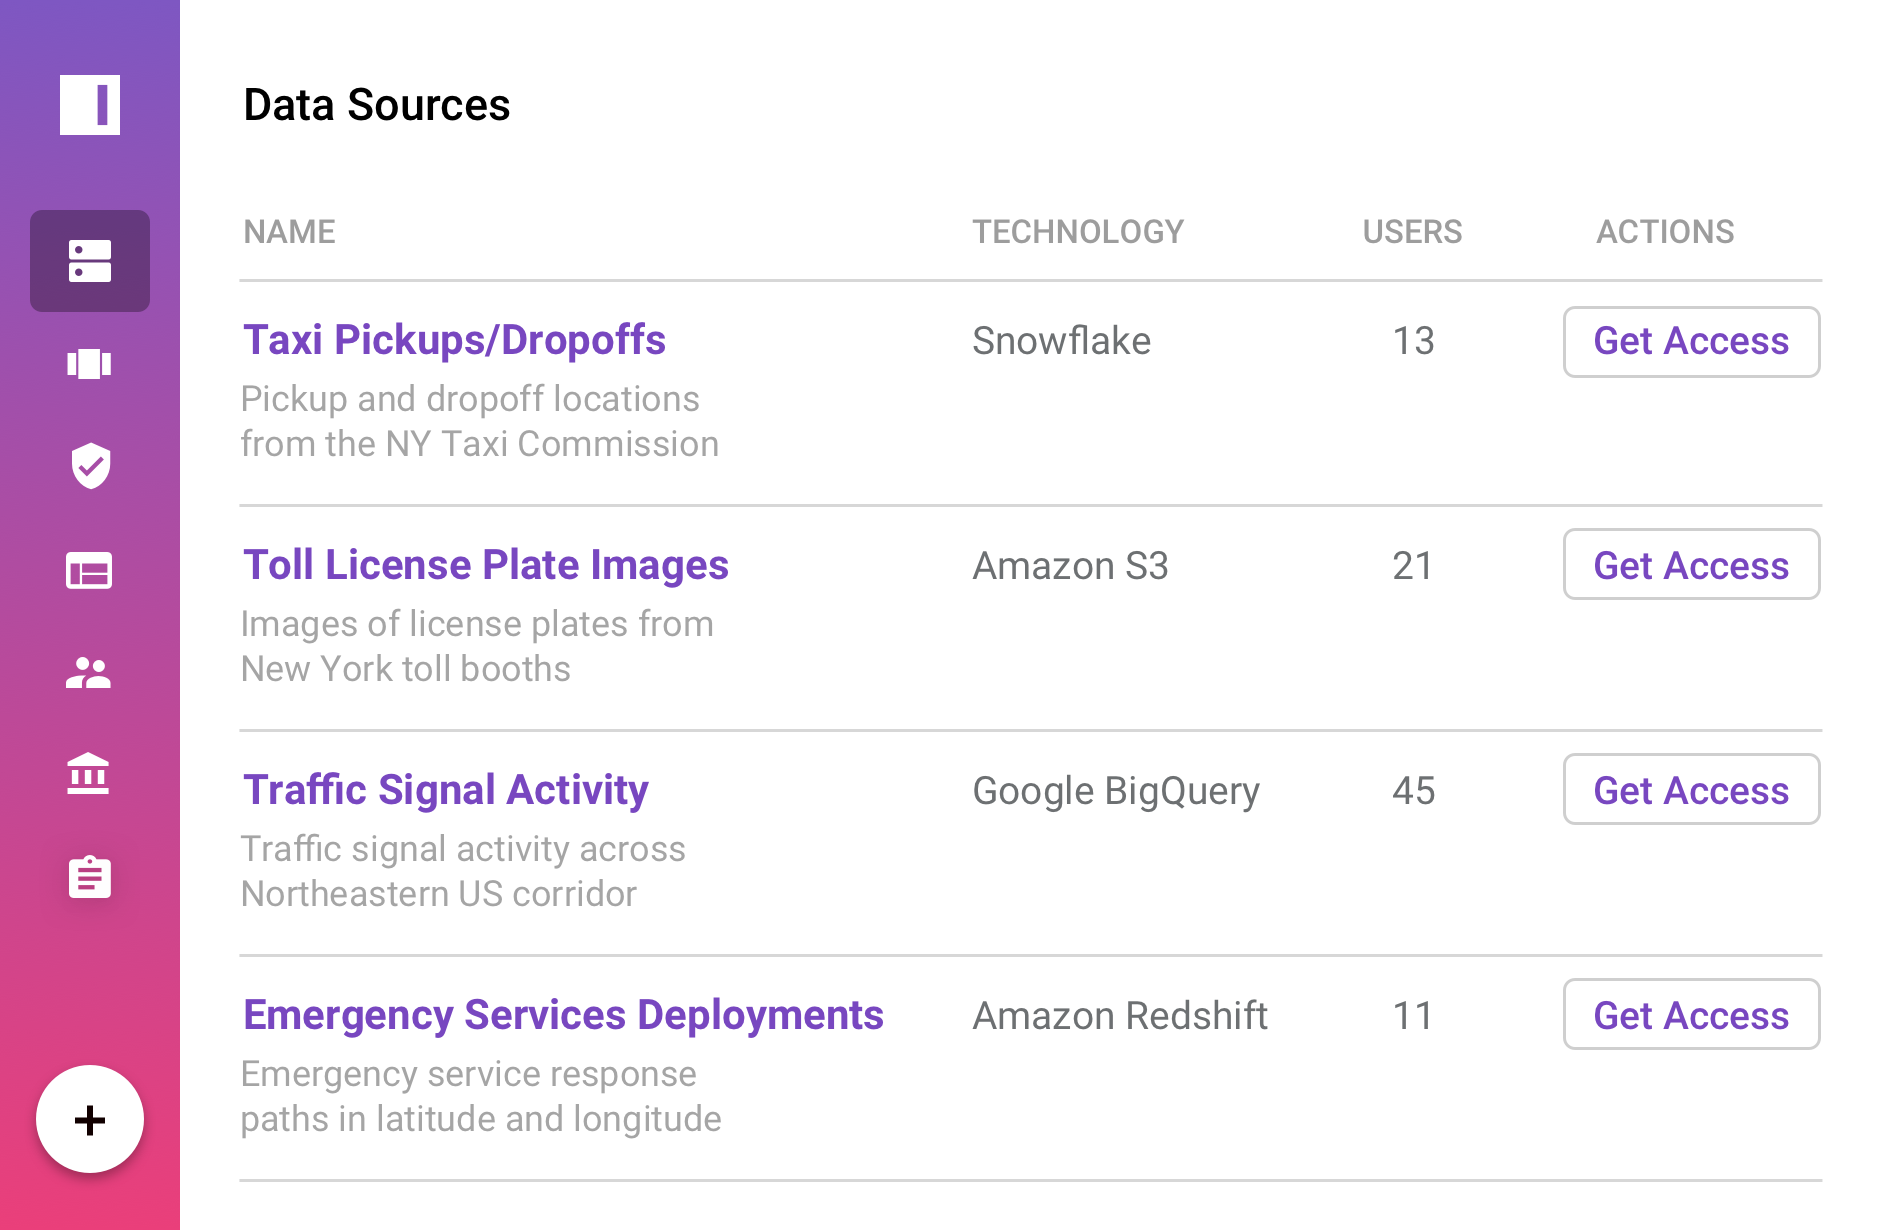This screenshot has width=1881, height=1230.
Task: Request access for Traffic Signal Activity
Action: click(x=1691, y=790)
